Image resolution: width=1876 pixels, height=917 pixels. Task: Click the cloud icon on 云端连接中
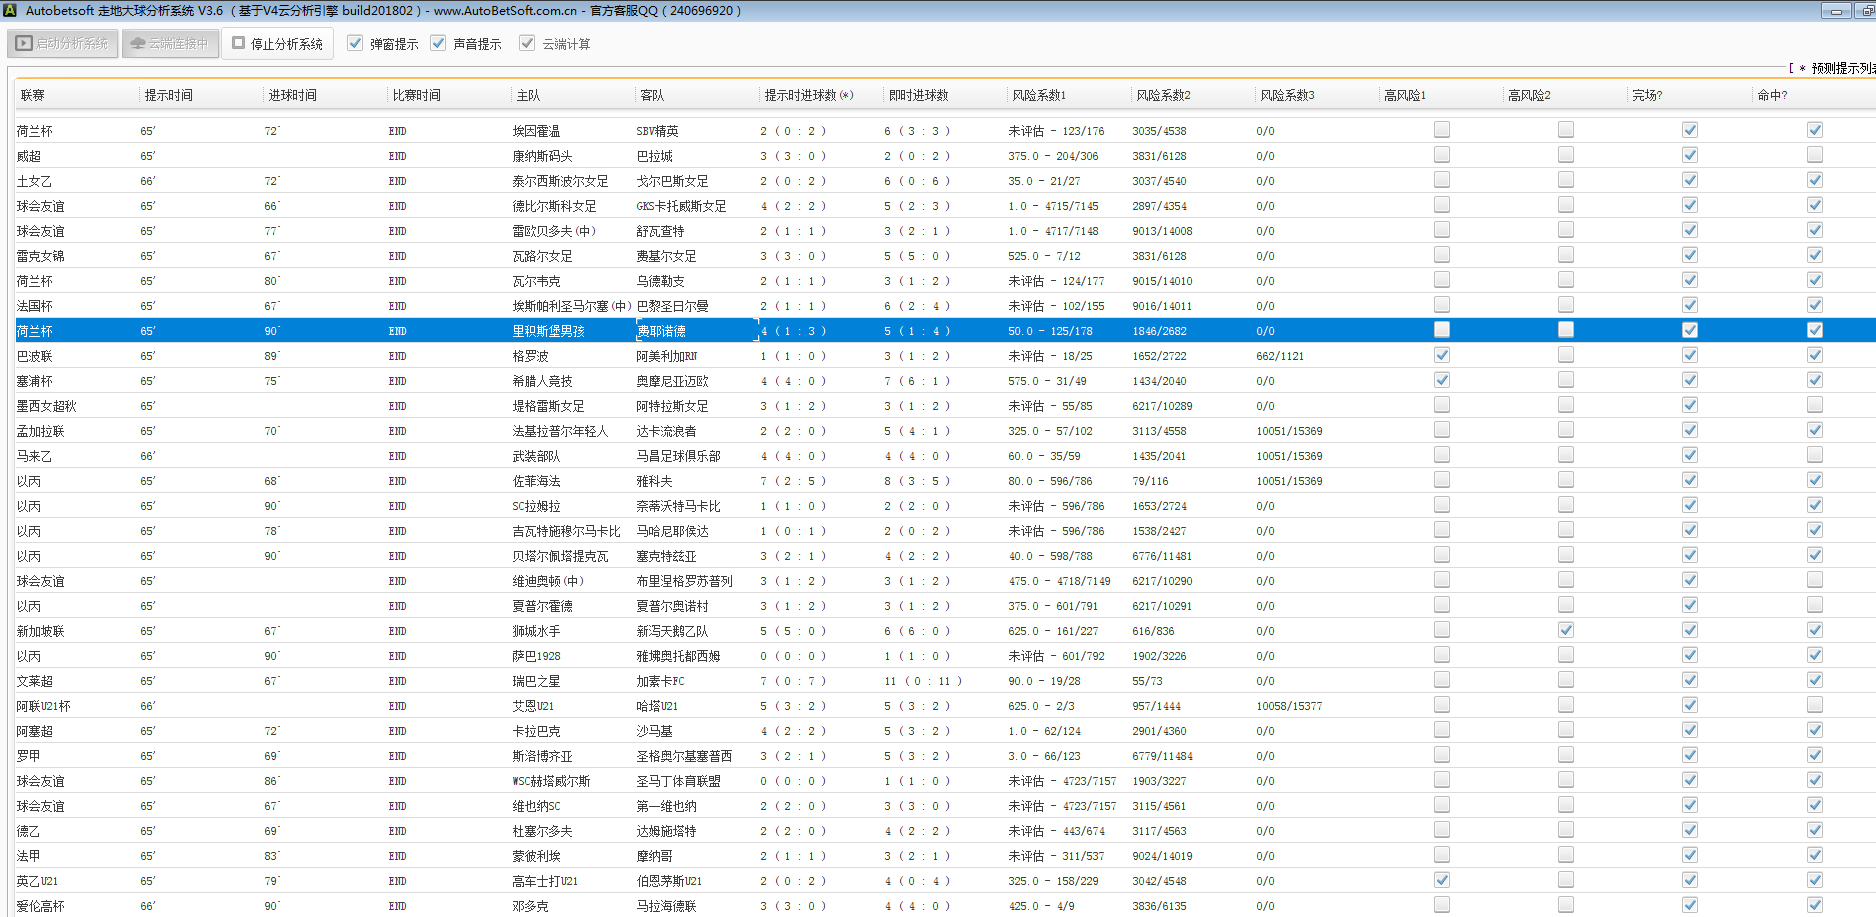click(x=138, y=44)
